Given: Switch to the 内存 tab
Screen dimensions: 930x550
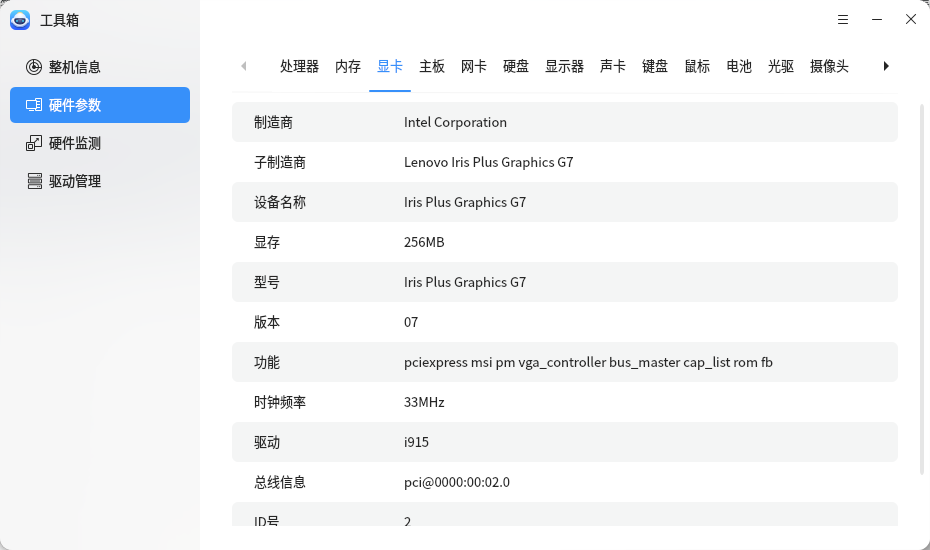Looking at the screenshot, I should (348, 66).
